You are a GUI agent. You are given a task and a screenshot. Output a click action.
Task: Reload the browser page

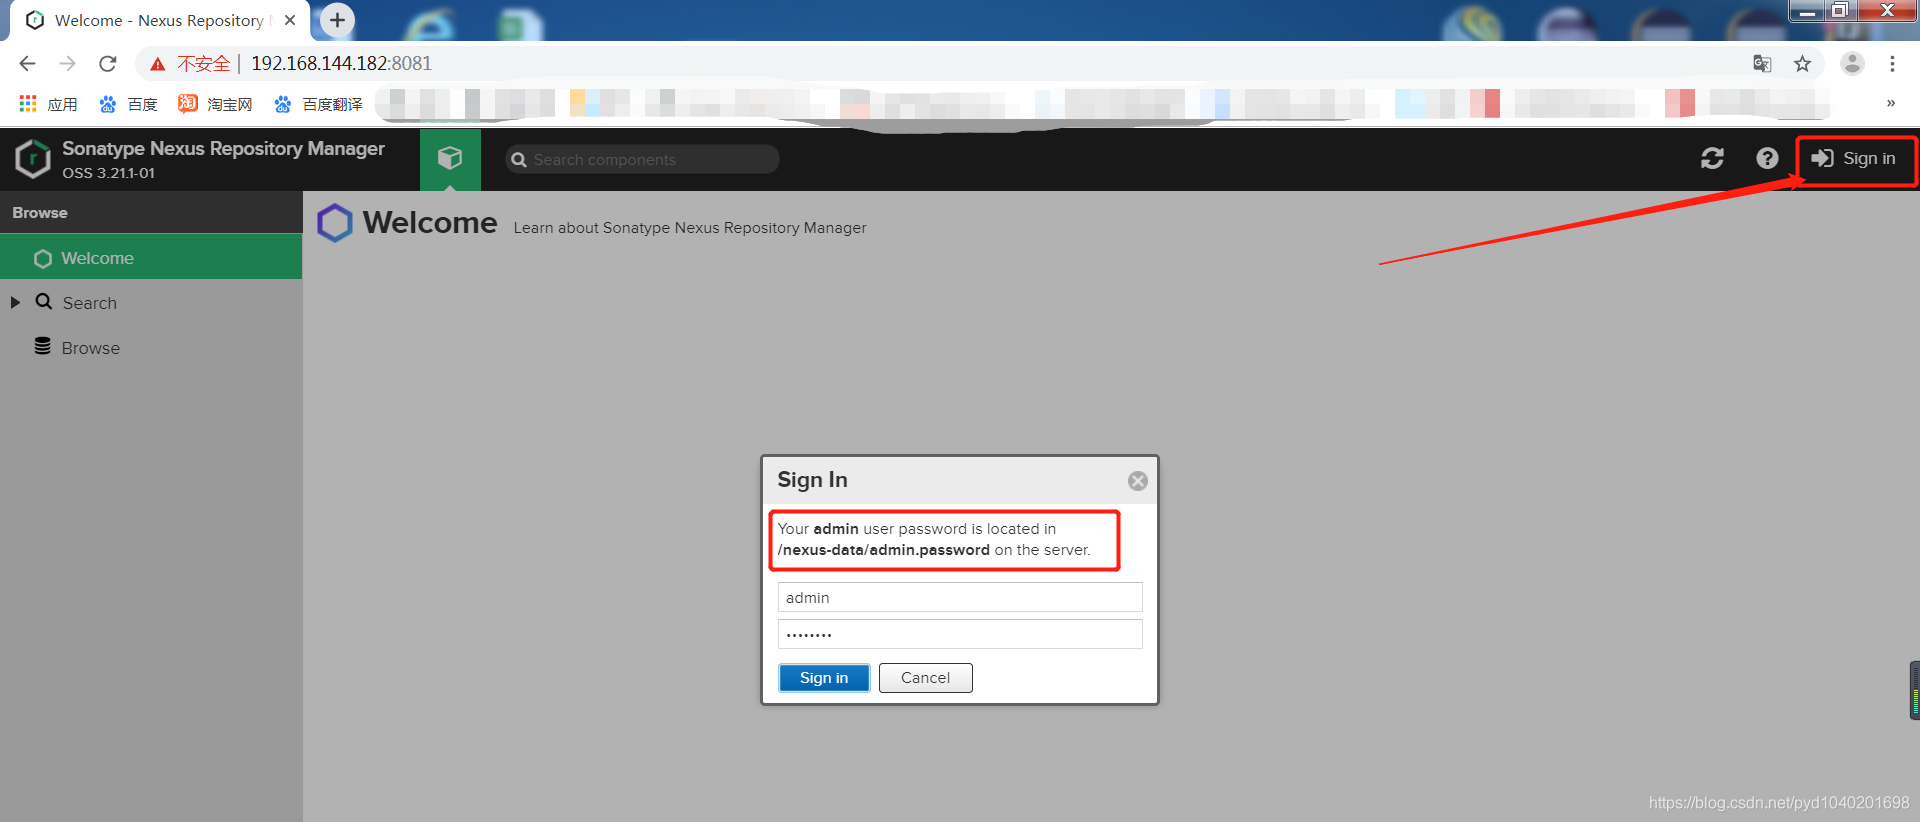pos(108,64)
